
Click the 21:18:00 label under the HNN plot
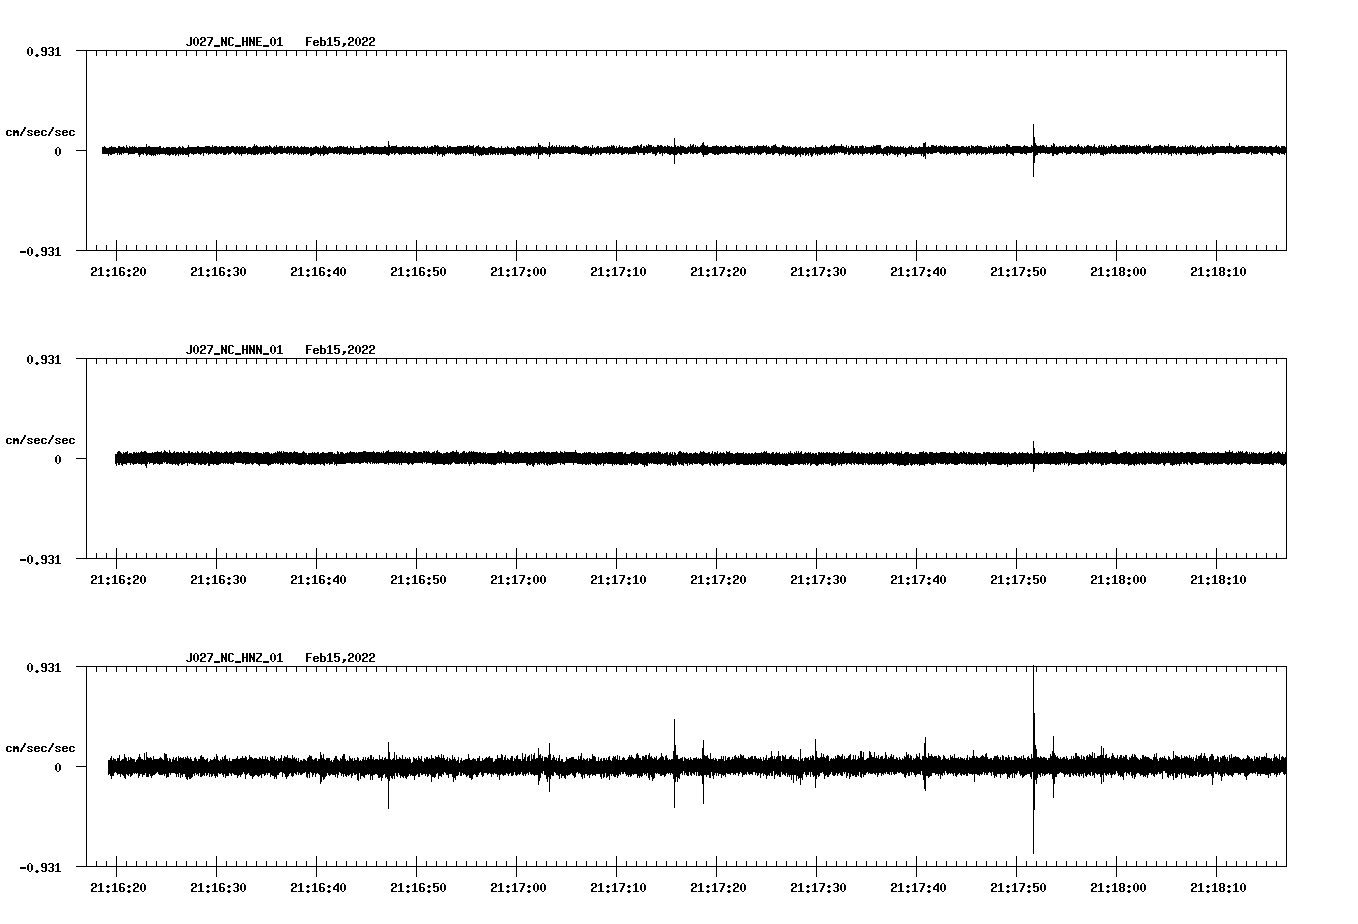(1118, 580)
